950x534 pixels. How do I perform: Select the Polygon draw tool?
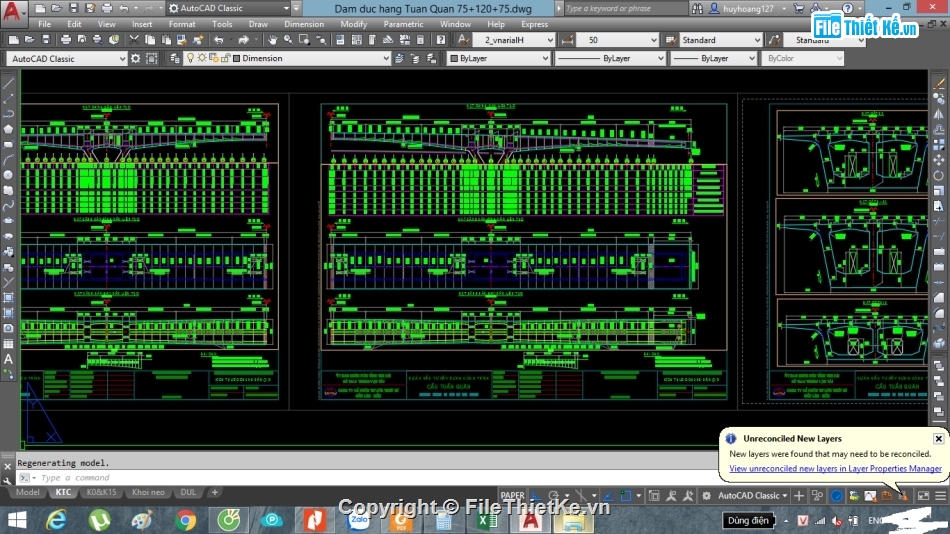(x=8, y=128)
